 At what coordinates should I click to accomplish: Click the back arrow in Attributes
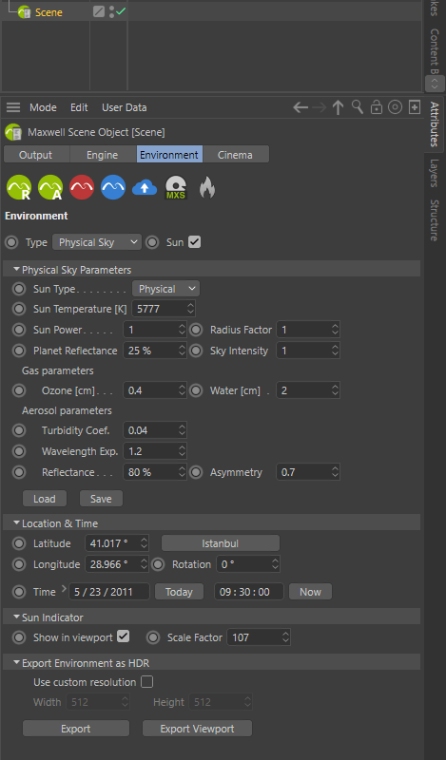[301, 107]
